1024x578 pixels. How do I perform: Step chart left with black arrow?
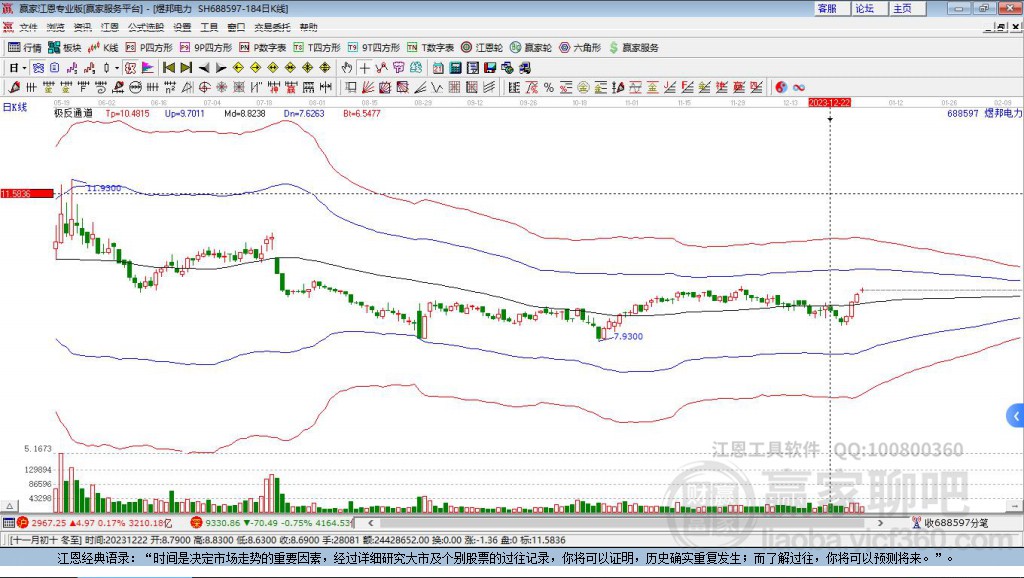[x=203, y=68]
